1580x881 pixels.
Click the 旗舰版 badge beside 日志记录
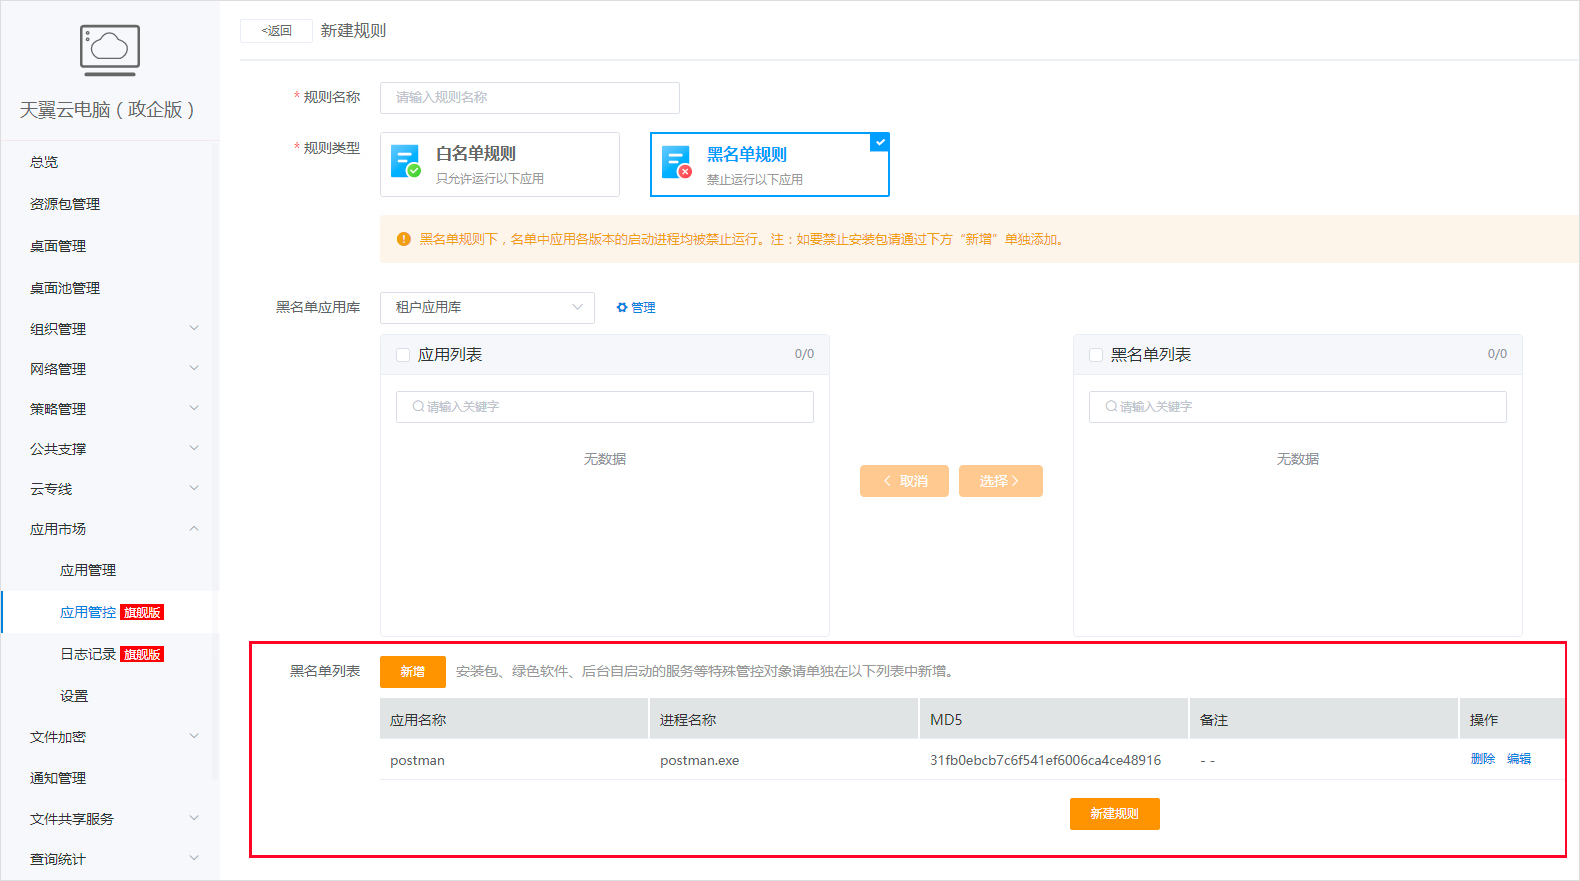click(x=142, y=655)
